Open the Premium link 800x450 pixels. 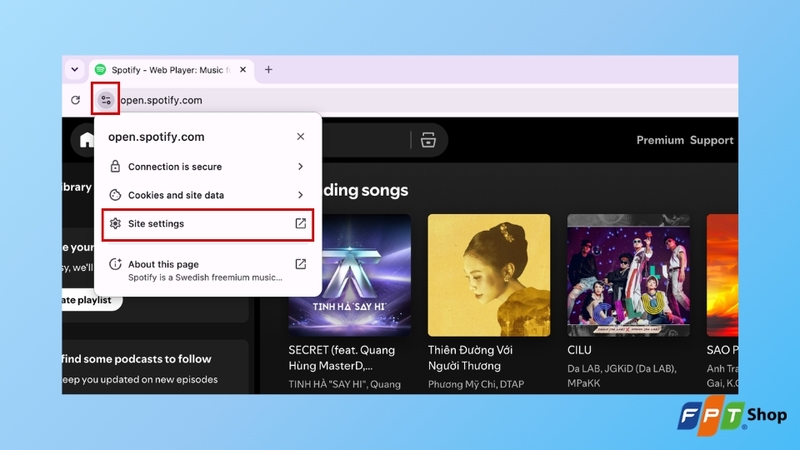[660, 140]
